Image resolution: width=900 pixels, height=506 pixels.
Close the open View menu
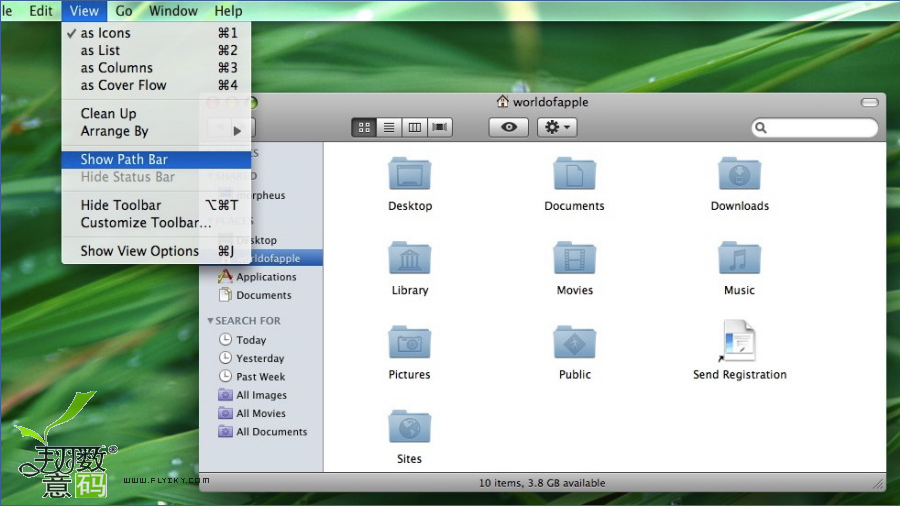(84, 11)
